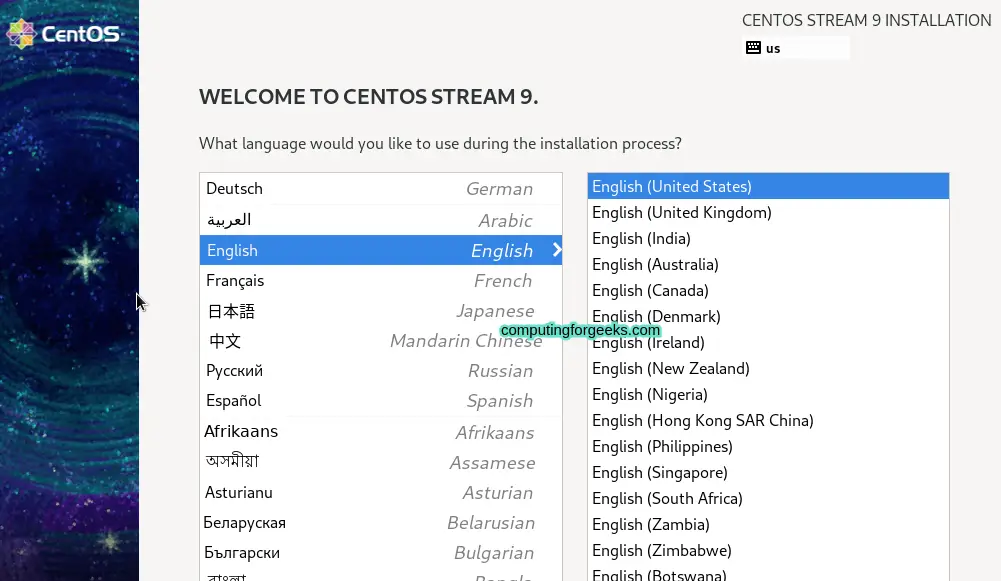Screen dimensions: 1001x581
Task: Select English (Denmark) locale
Action: (768, 317)
